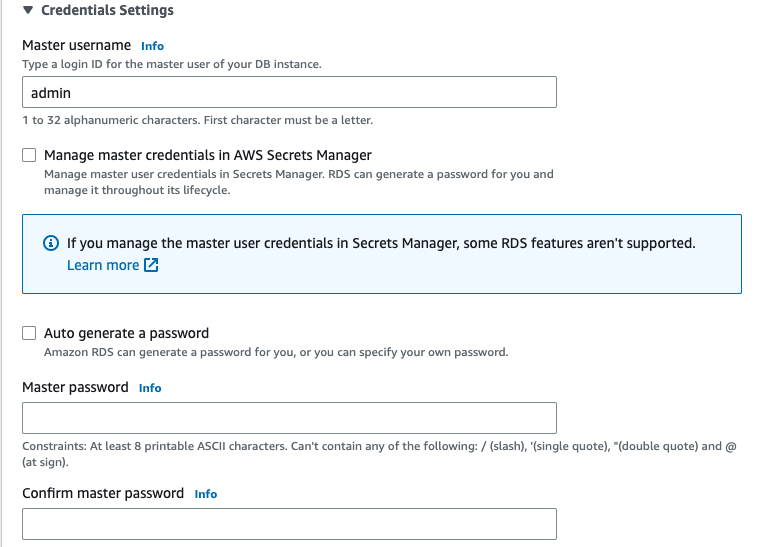This screenshot has width=761, height=547.
Task: Tick the Auto generate a password checkbox
Action: pyautogui.click(x=29, y=333)
